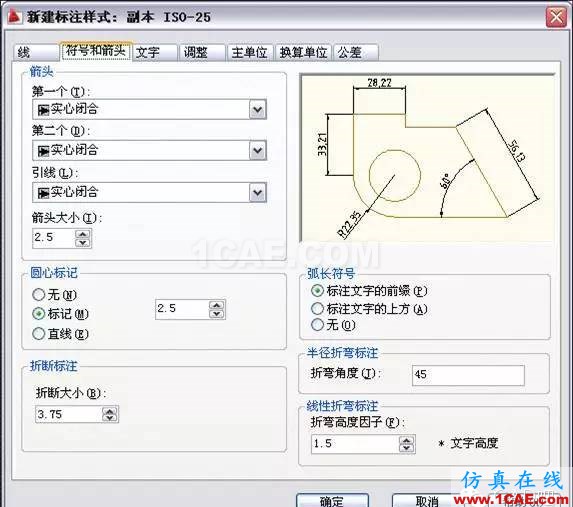Confirm with the 确定 button
Image resolution: width=573 pixels, height=507 pixels.
332,500
